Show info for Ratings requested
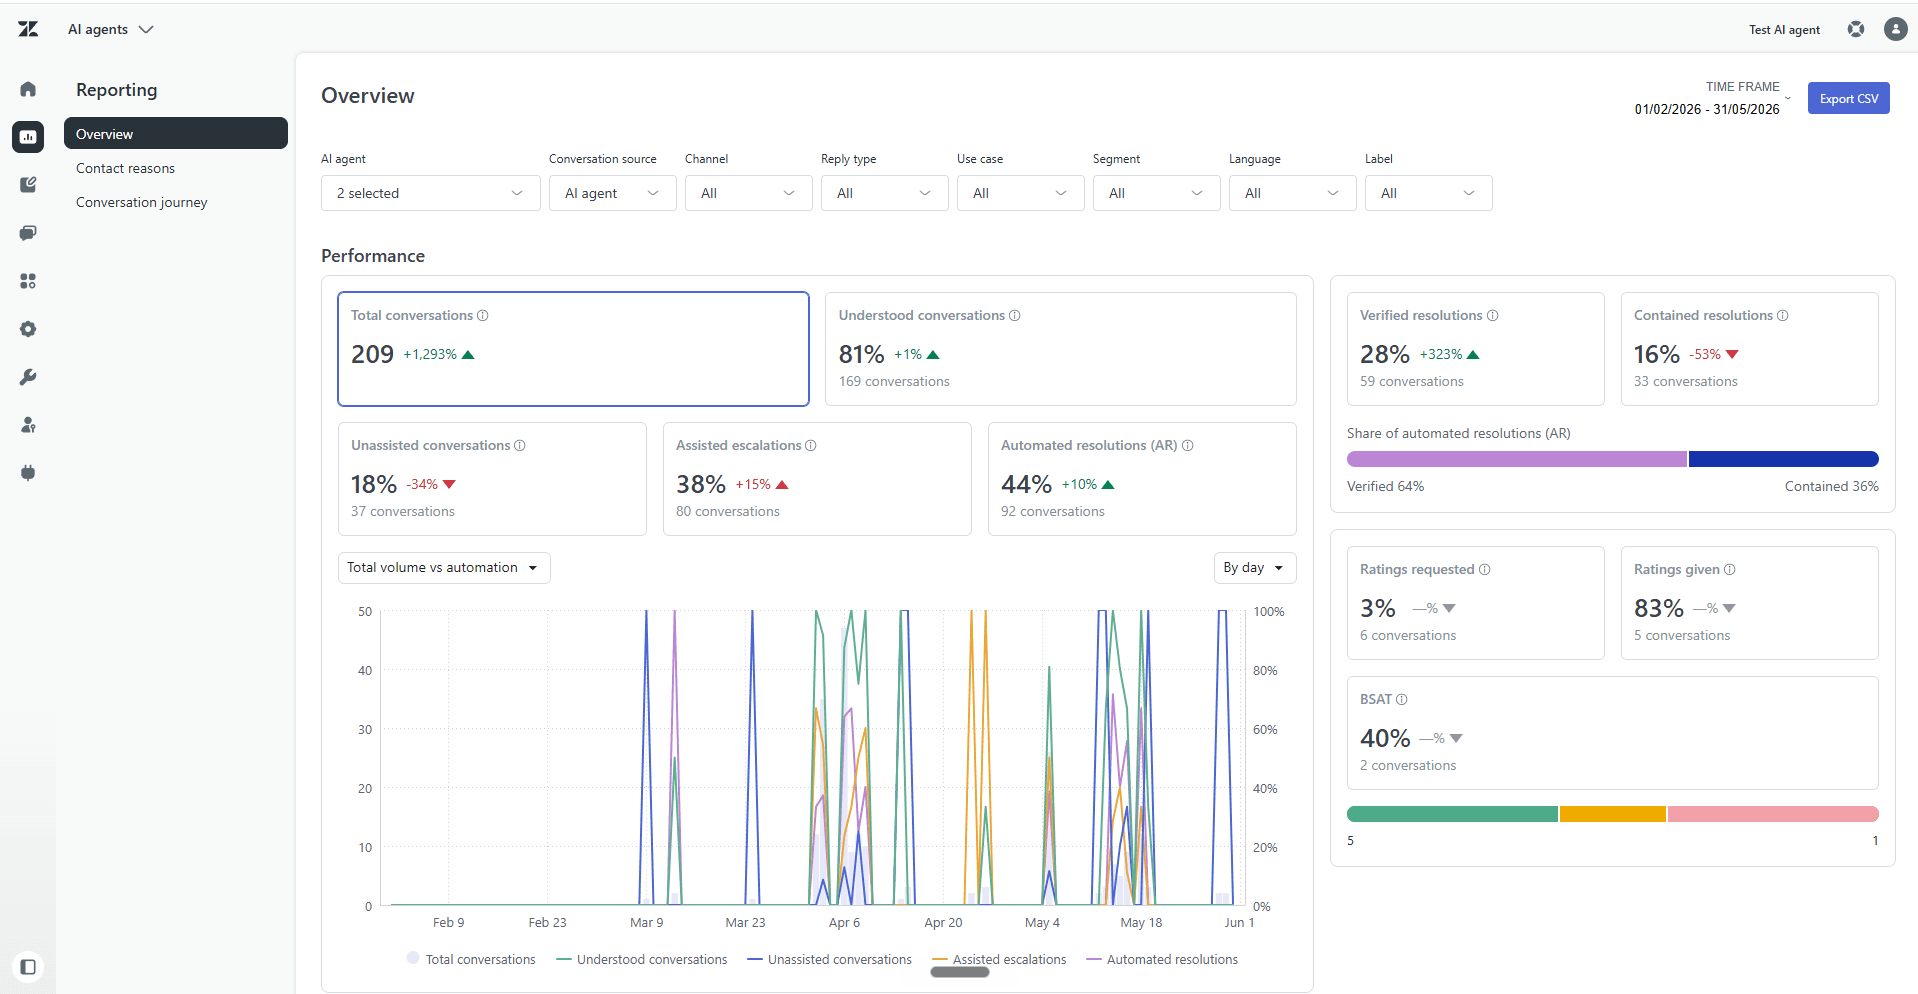1918x994 pixels. 1485,569
